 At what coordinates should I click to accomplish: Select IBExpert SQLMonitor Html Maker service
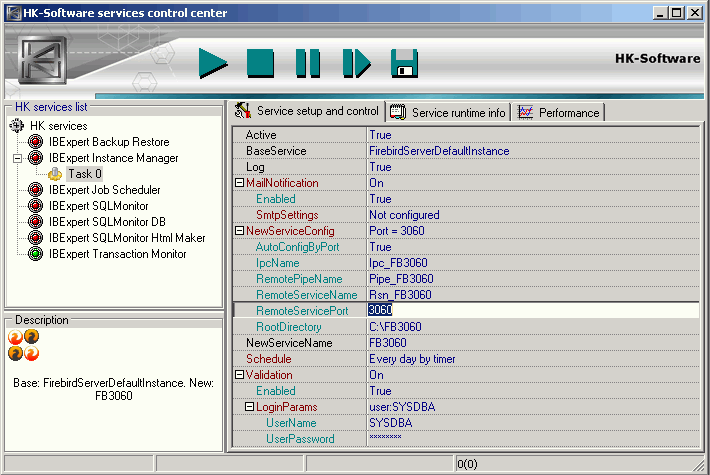(x=127, y=238)
